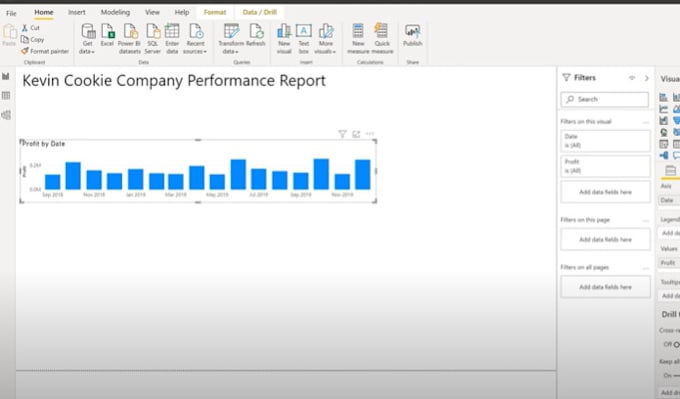Screen dimensions: 680x399
Task: Toggle the eye icon in Filters header
Action: click(632, 78)
